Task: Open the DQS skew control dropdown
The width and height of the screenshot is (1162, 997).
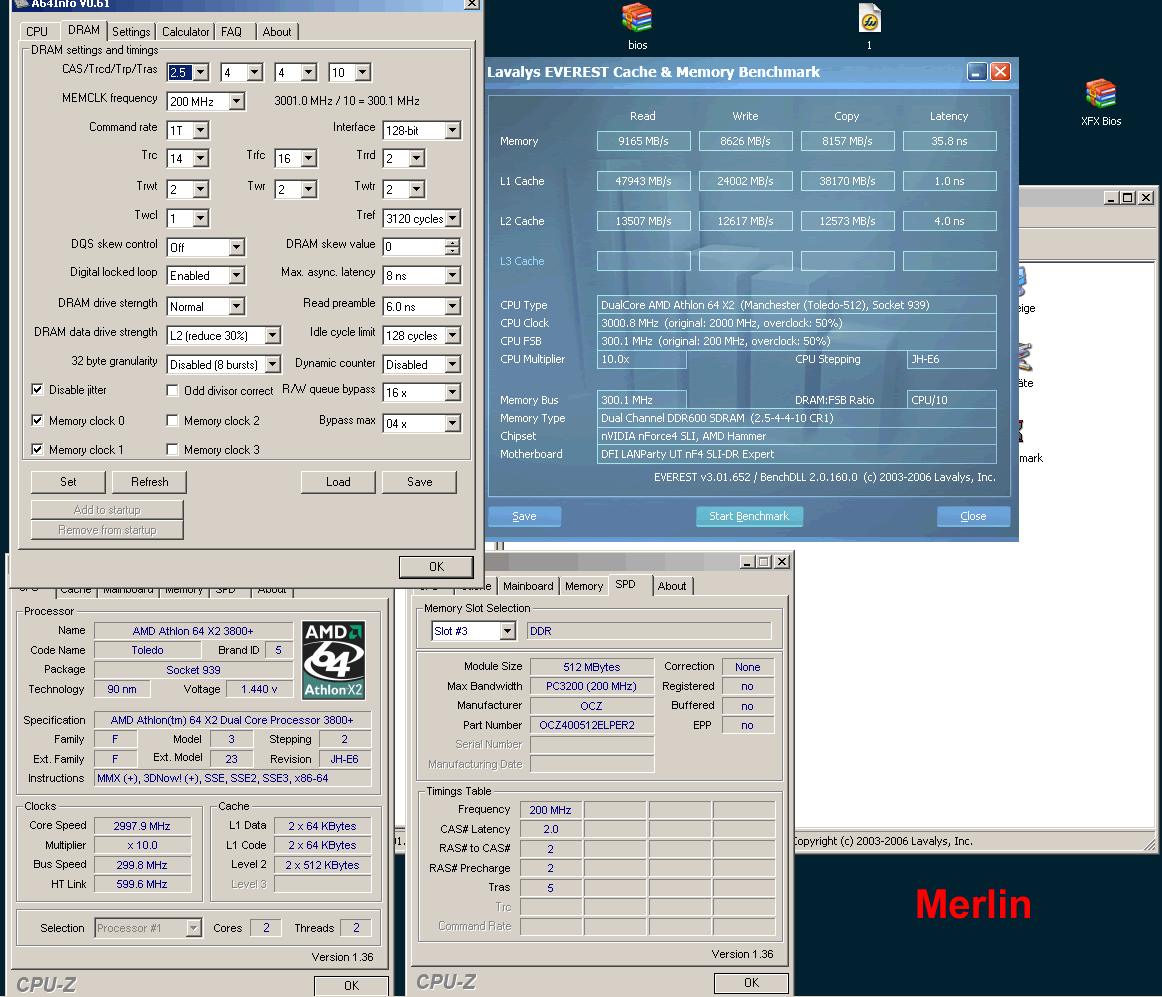Action: (x=236, y=248)
